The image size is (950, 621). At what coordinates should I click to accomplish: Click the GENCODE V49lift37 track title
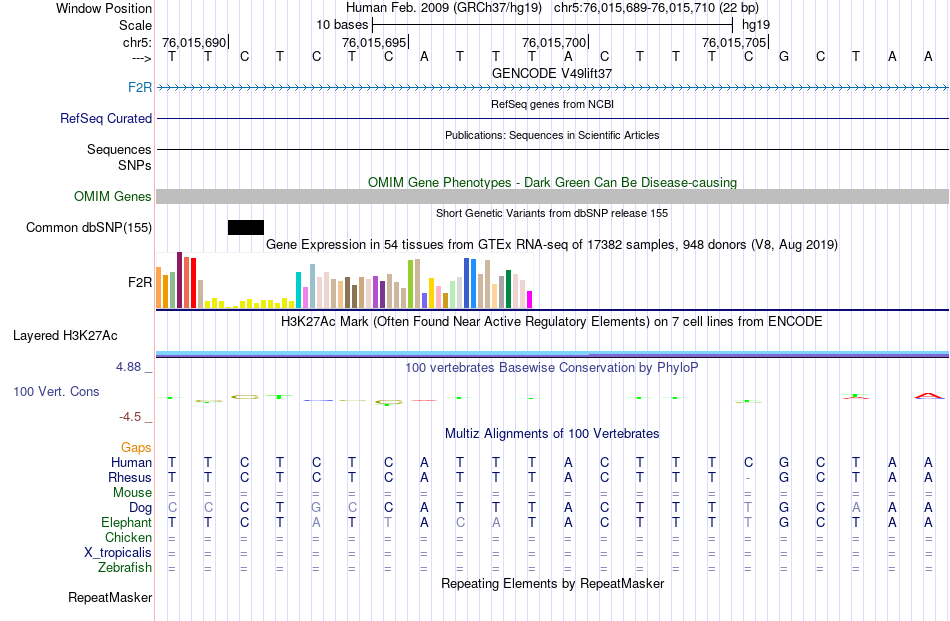(x=552, y=73)
